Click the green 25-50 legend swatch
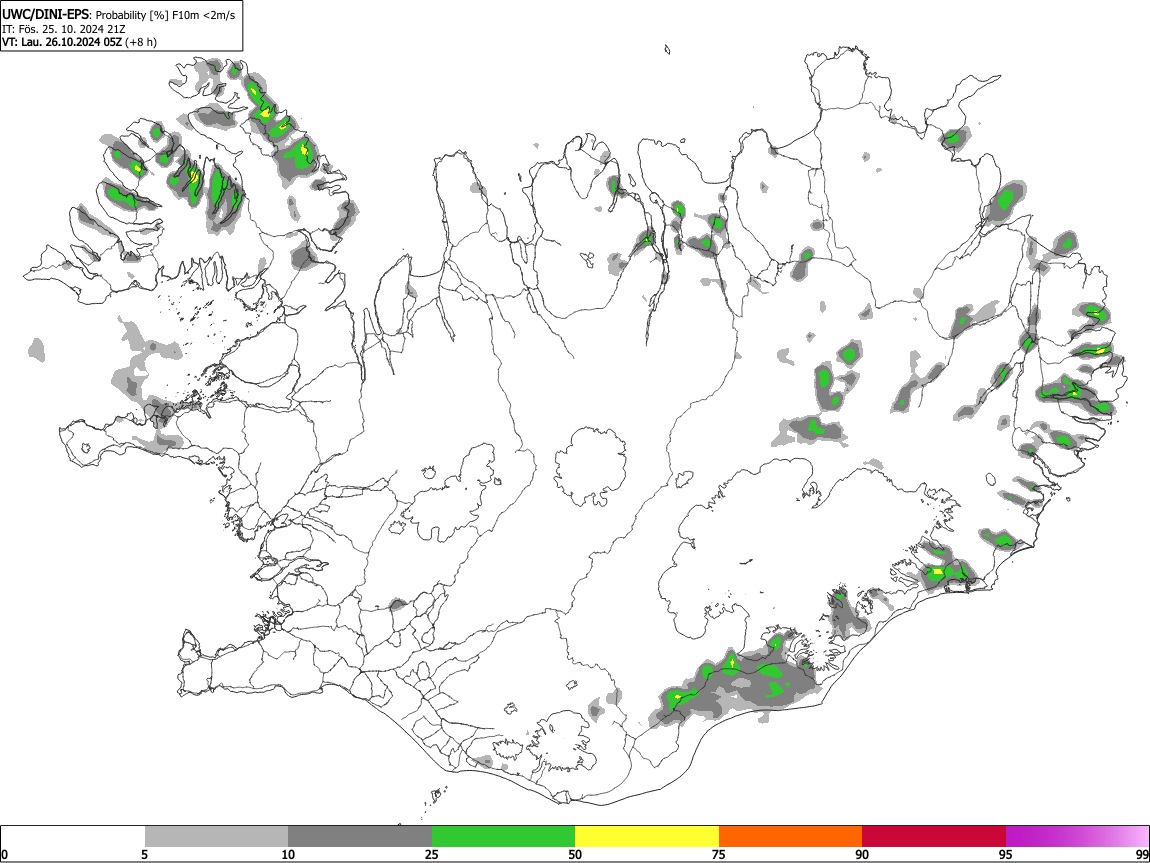Image resolution: width=1150 pixels, height=863 pixels. coord(503,837)
